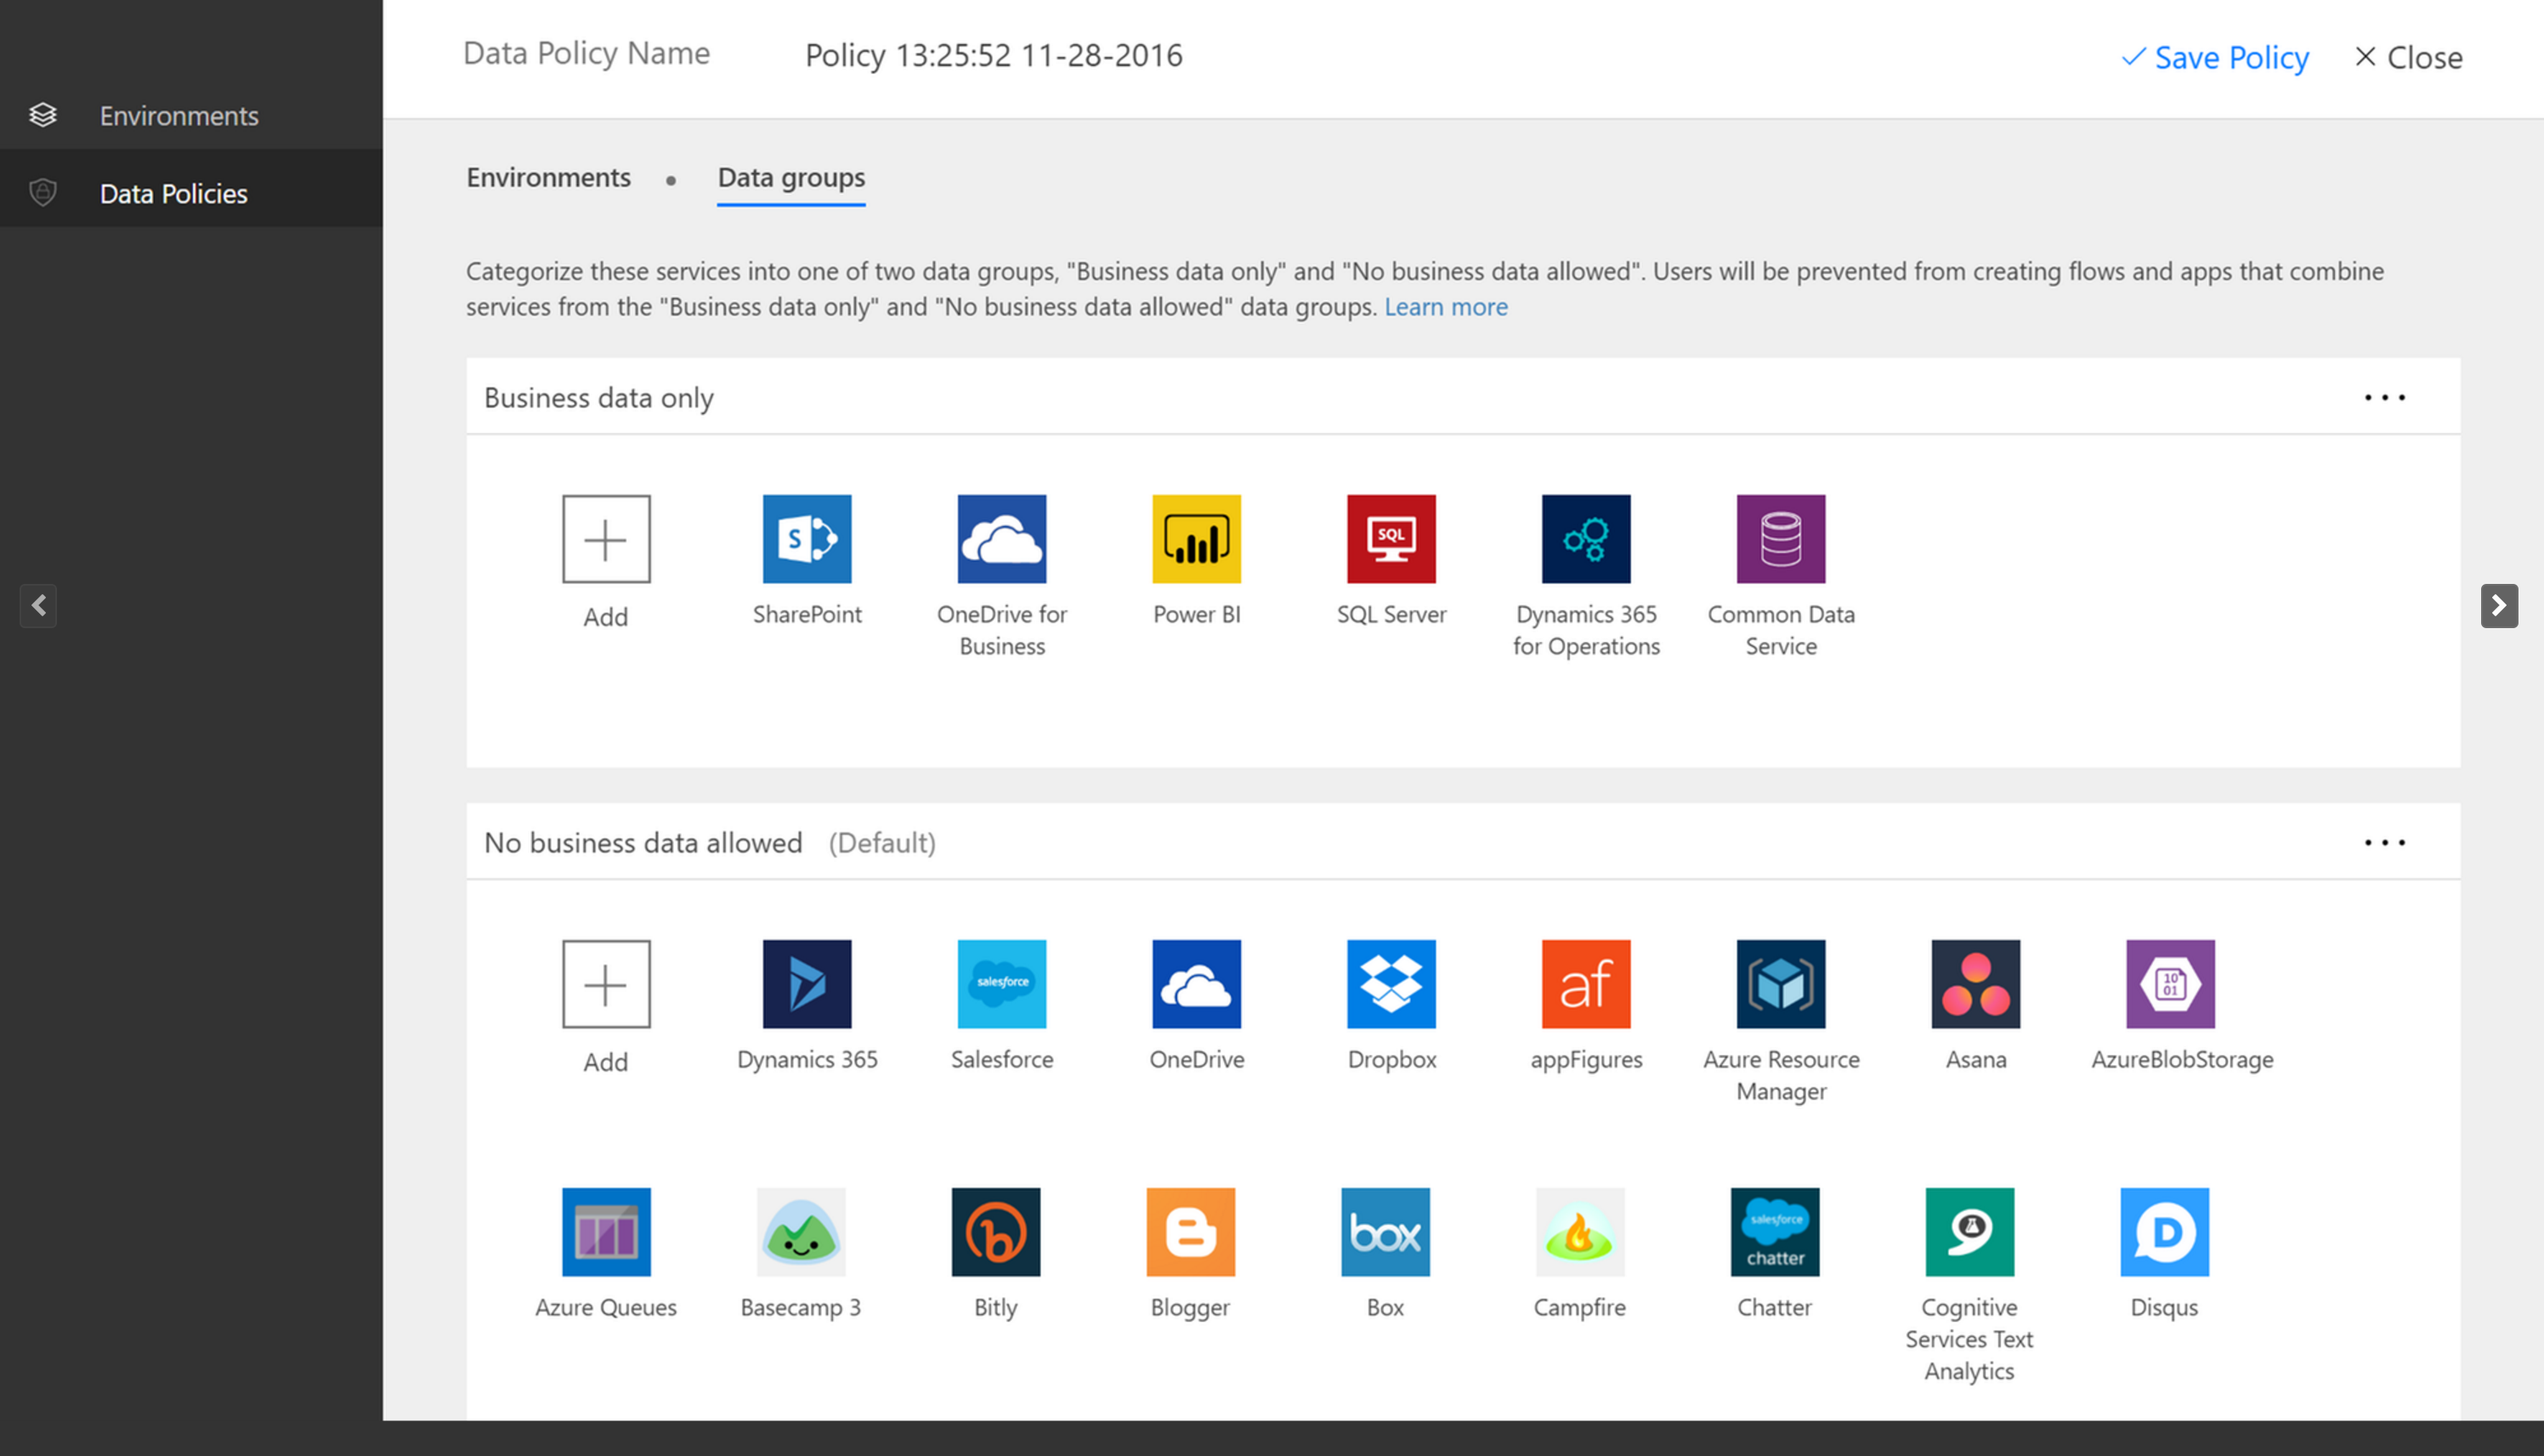Switch to the Data groups tab

pos(790,177)
